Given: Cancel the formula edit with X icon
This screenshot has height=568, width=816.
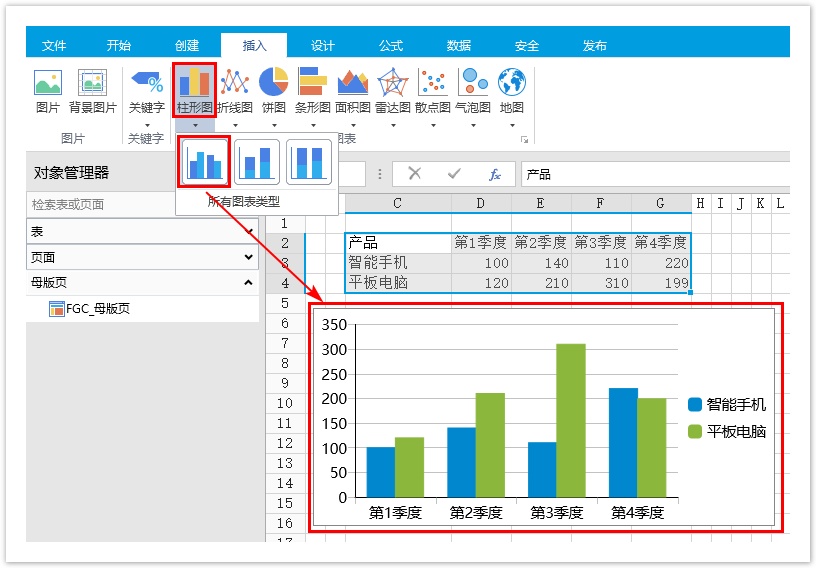Looking at the screenshot, I should [415, 173].
